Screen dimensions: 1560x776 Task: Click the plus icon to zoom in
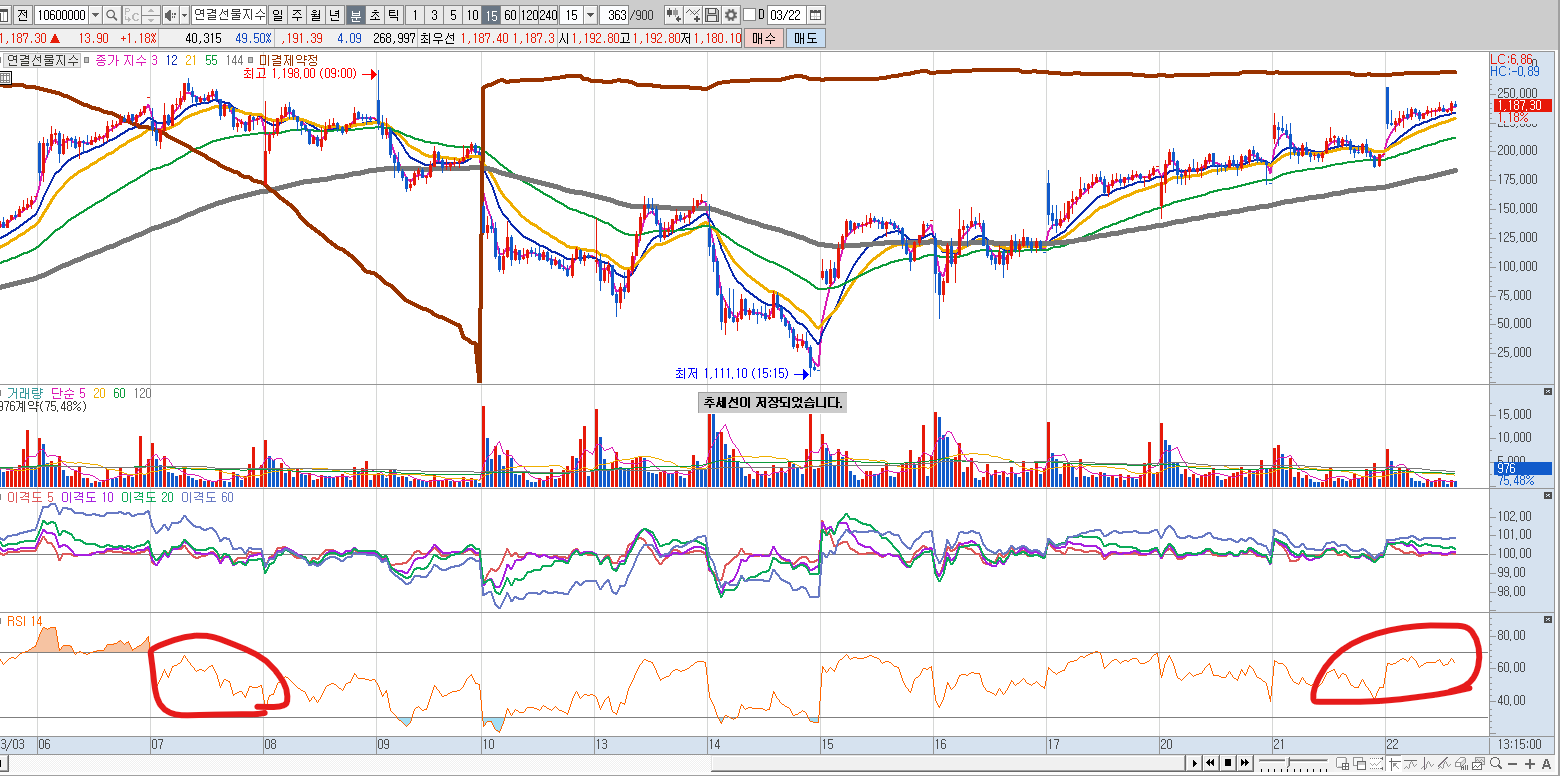coord(1529,764)
